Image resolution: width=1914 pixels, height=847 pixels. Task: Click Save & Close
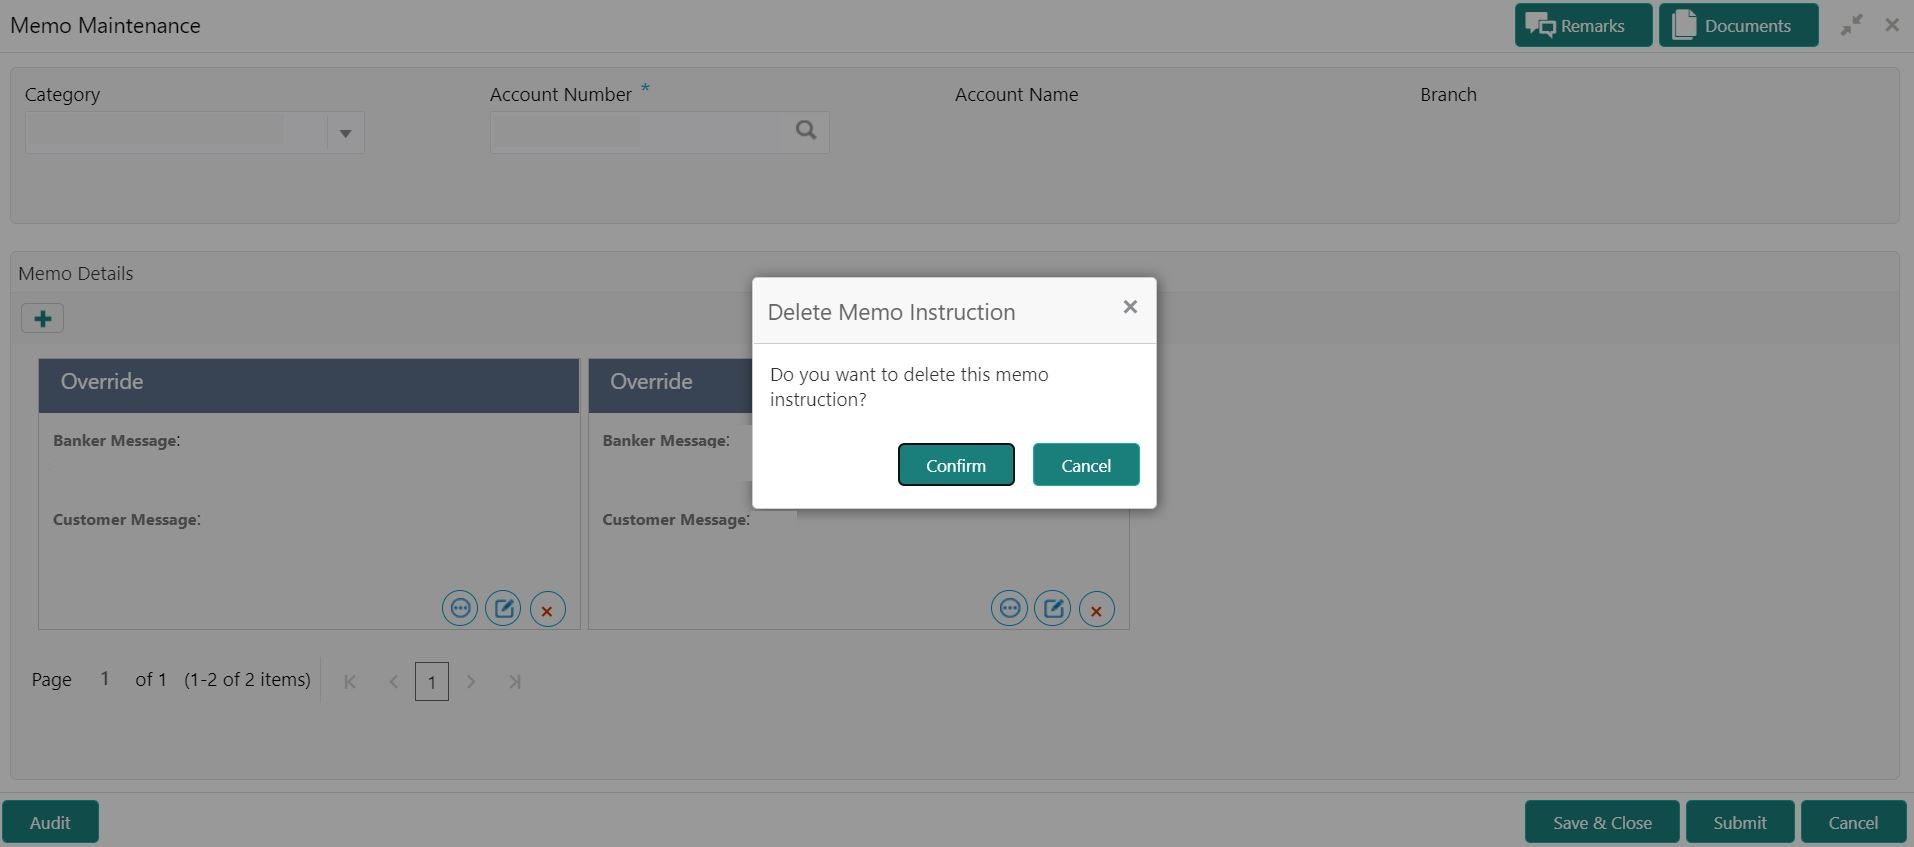[1602, 822]
